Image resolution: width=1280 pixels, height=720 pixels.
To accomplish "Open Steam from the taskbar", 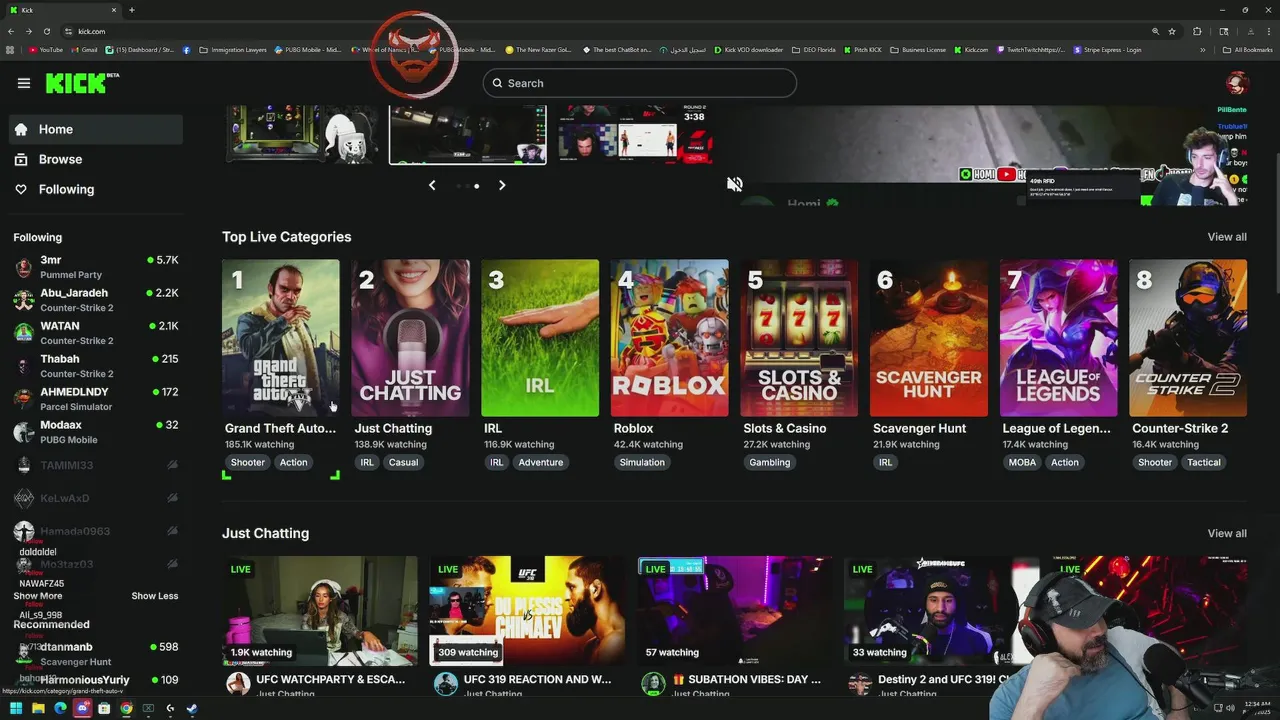I will 192,709.
